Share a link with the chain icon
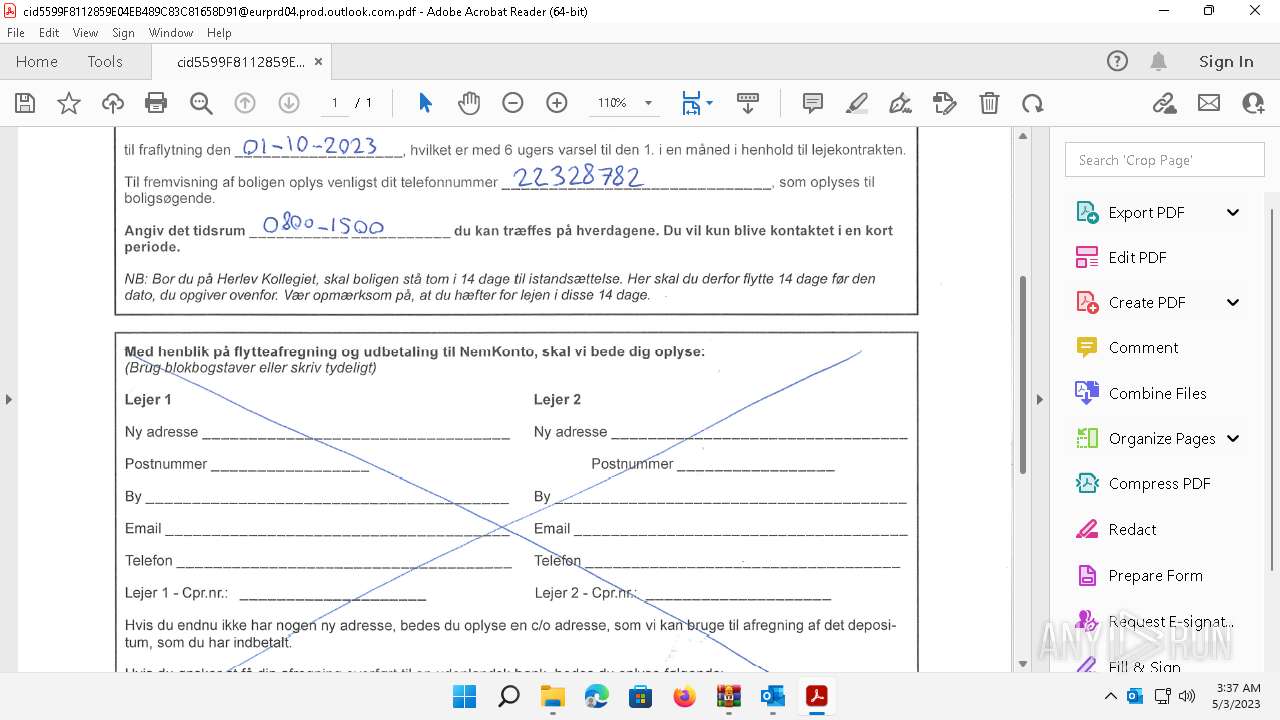Viewport: 1280px width, 720px height. [1164, 103]
